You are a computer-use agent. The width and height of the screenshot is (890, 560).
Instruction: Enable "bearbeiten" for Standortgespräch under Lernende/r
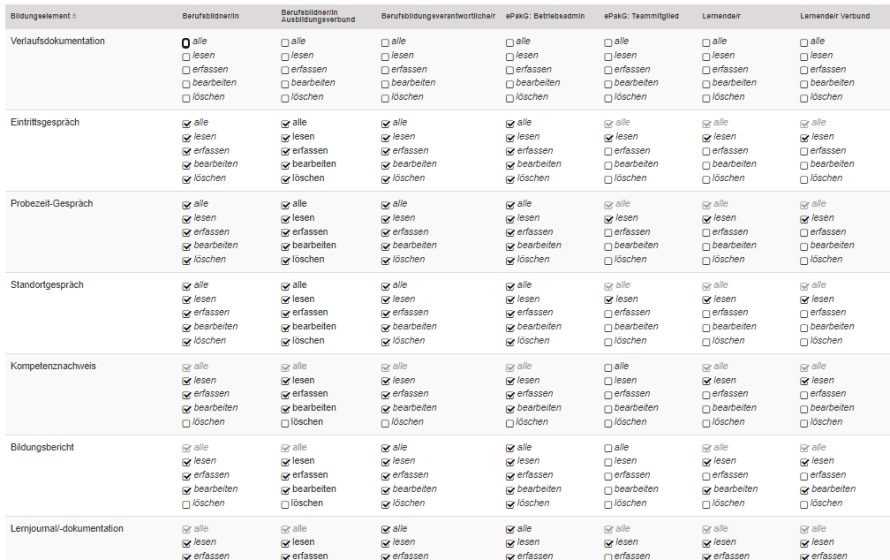tap(707, 328)
